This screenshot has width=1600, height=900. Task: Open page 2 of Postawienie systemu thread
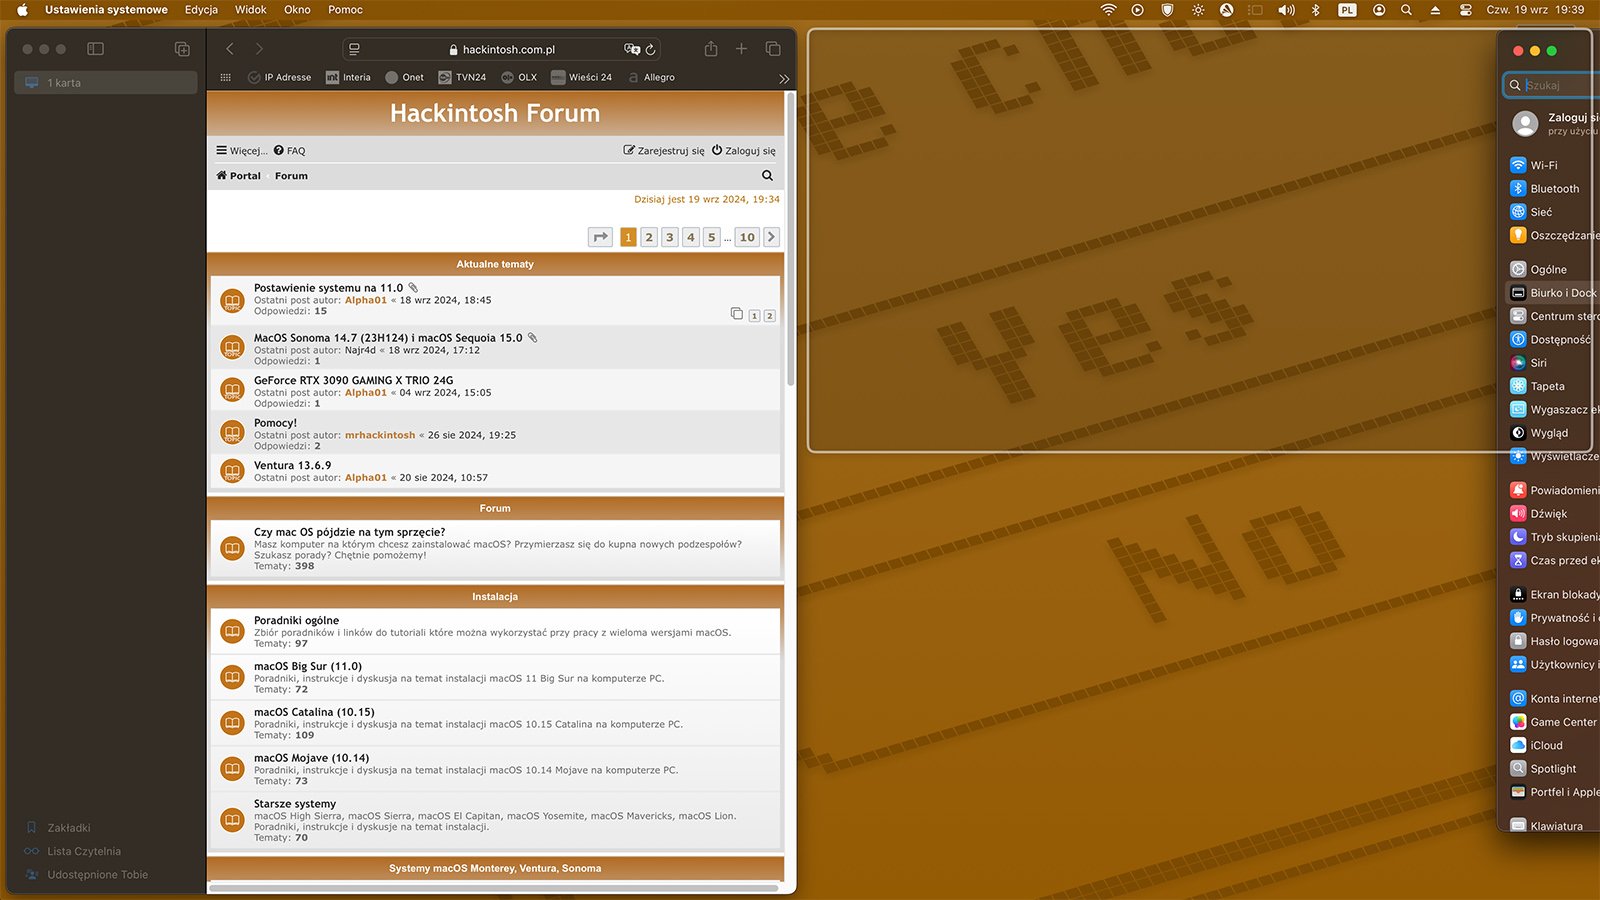[x=769, y=316]
